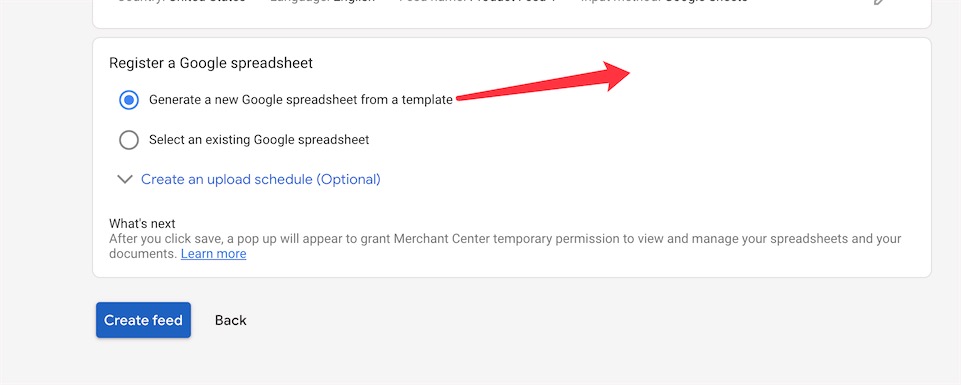The height and width of the screenshot is (385, 961).
Task: Expand Create an upload schedule (Optional)
Action: (261, 180)
